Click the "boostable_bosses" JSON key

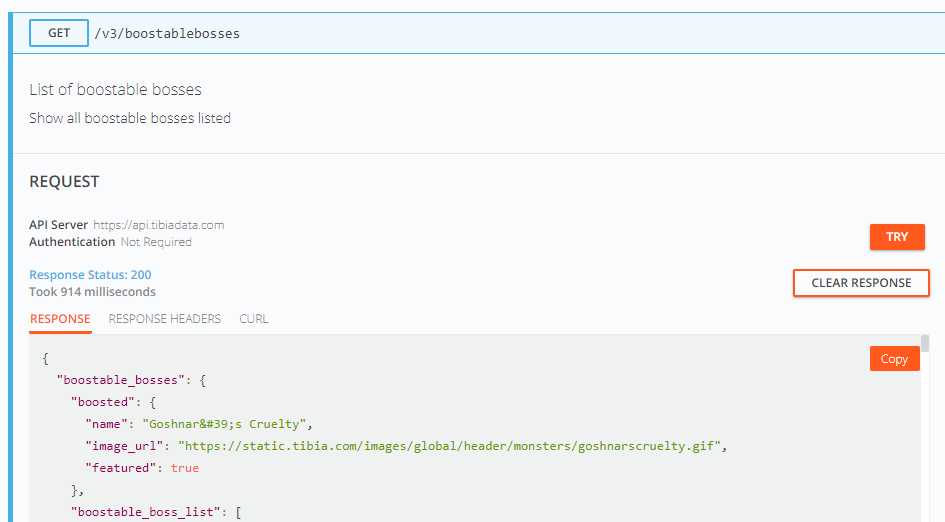[x=121, y=380]
